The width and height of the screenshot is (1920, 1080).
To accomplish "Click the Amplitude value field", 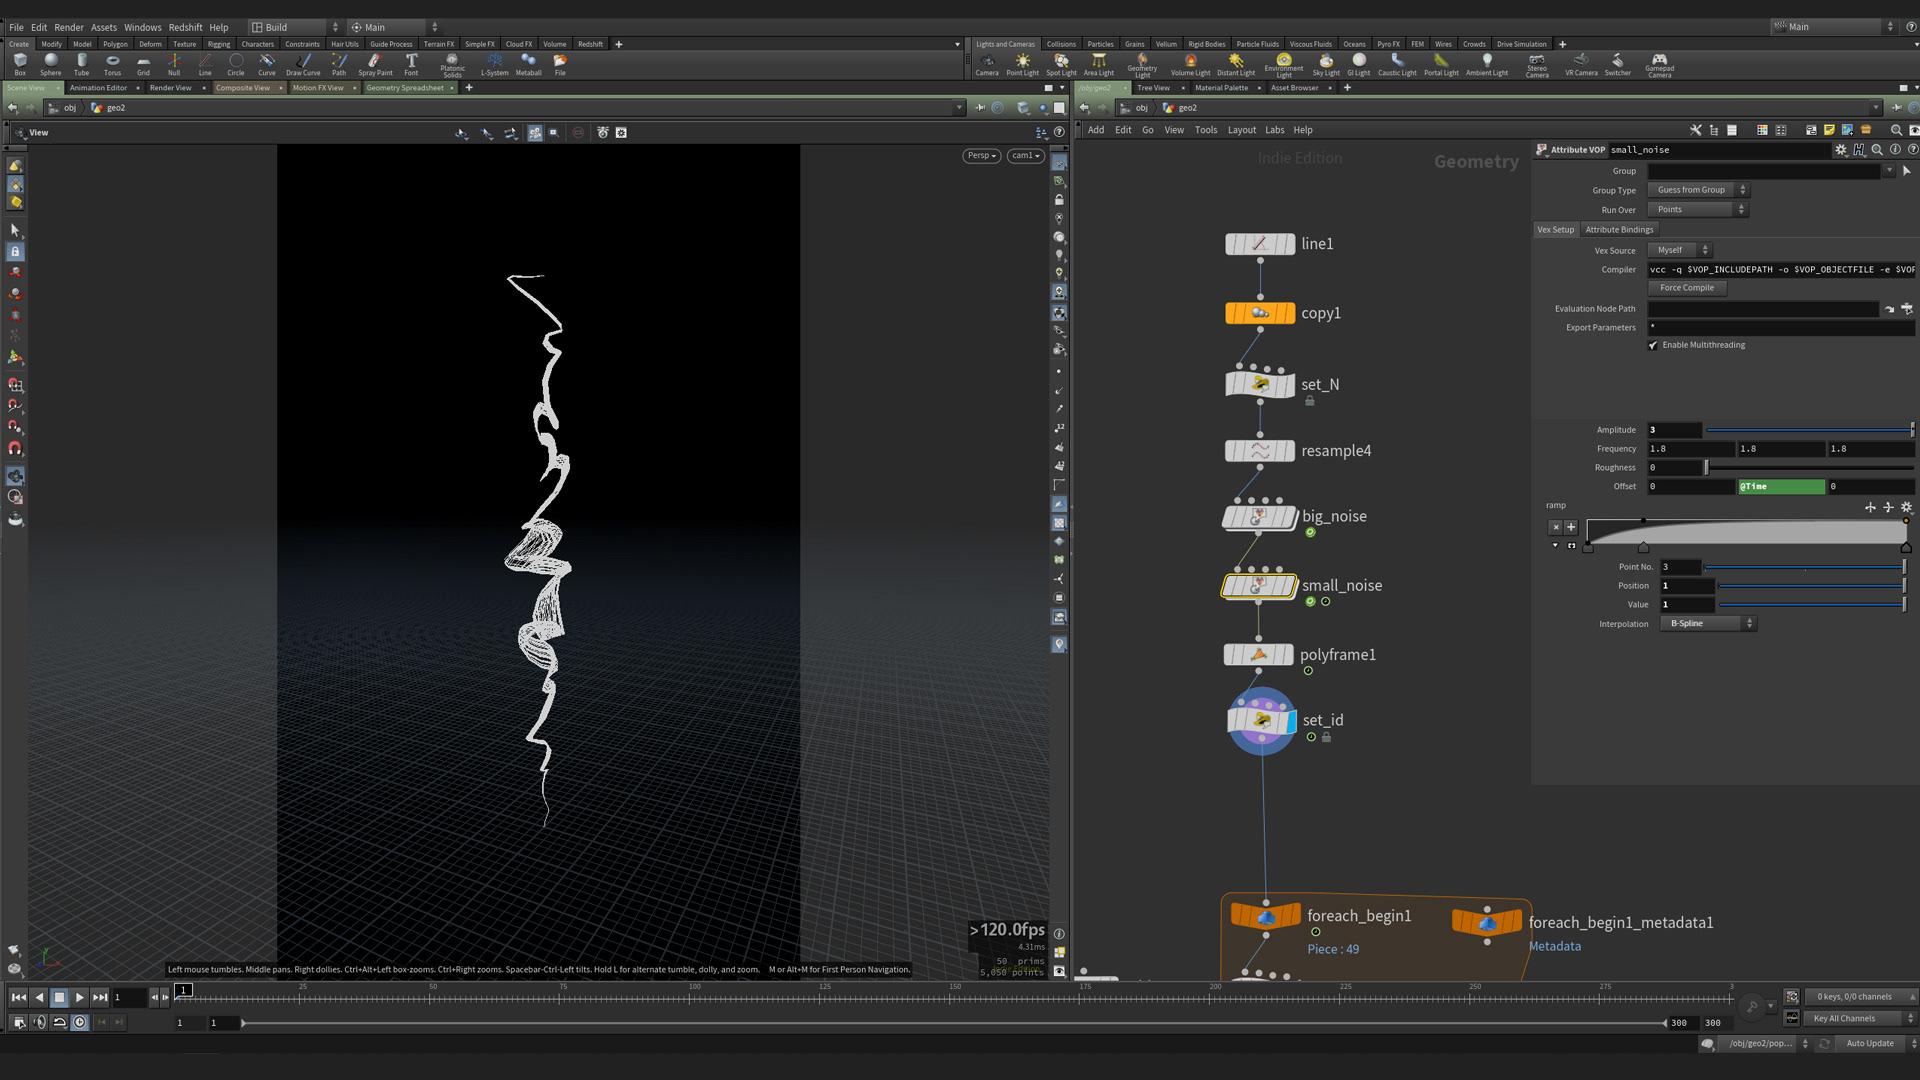I will pyautogui.click(x=1674, y=430).
